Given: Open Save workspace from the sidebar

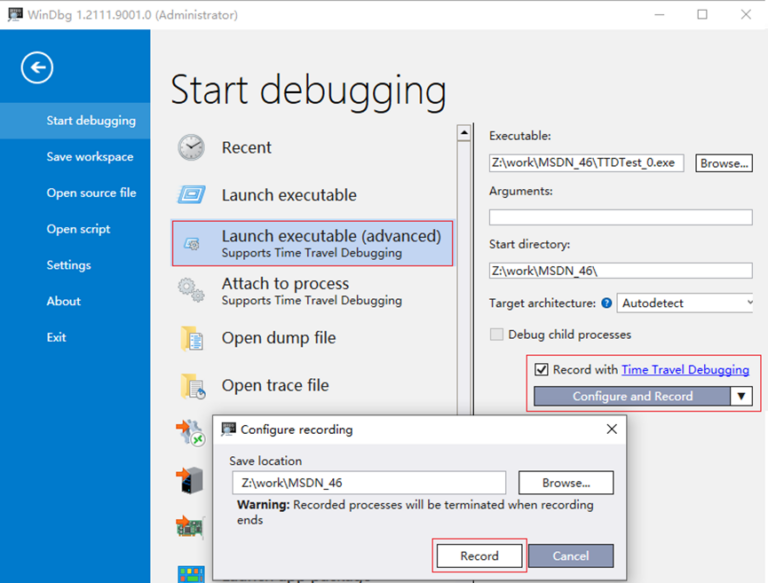Looking at the screenshot, I should [90, 157].
